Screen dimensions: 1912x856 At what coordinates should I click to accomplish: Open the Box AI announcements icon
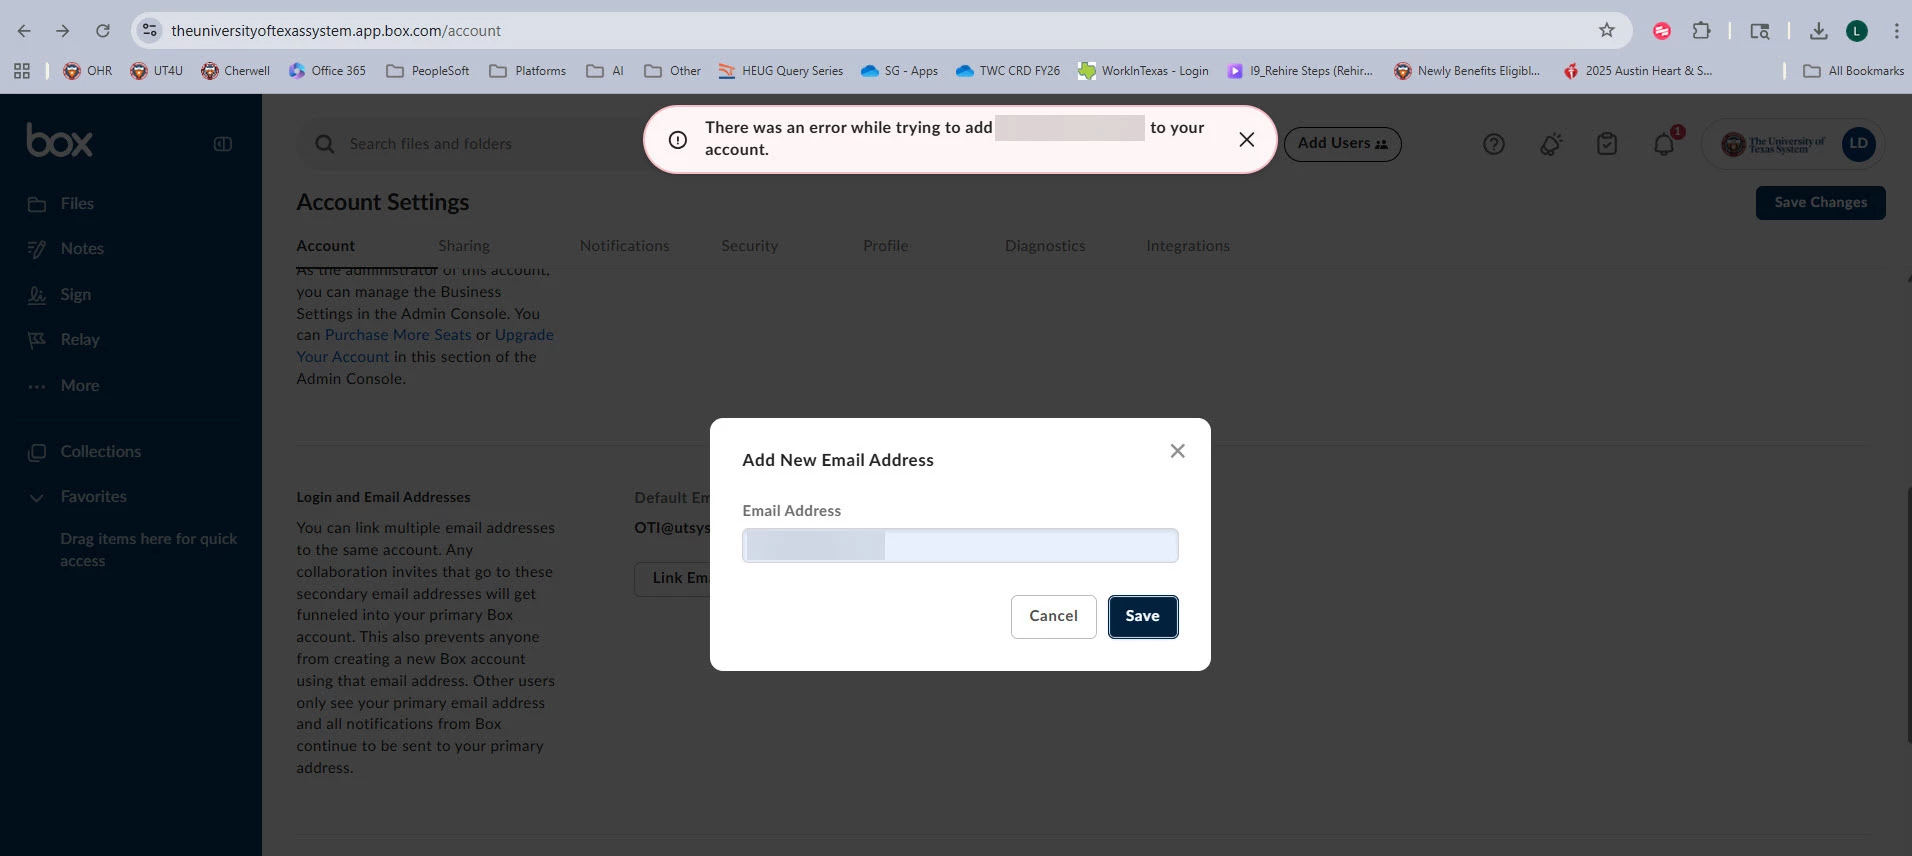[1550, 144]
